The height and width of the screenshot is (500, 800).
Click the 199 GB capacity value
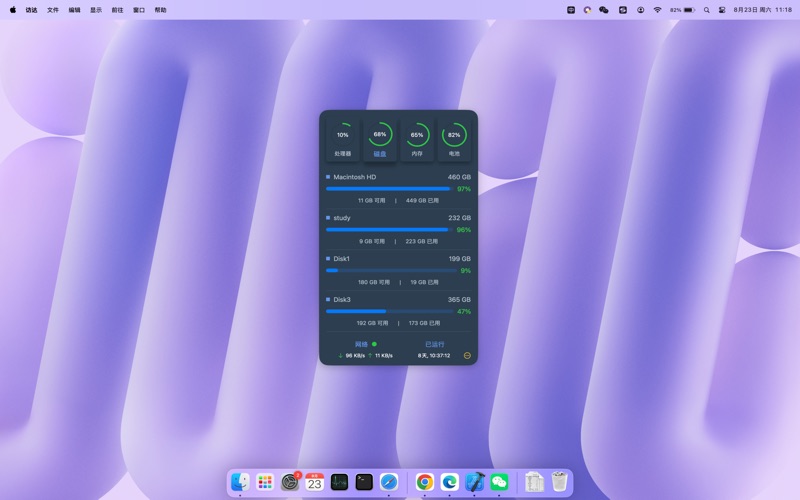[460, 259]
